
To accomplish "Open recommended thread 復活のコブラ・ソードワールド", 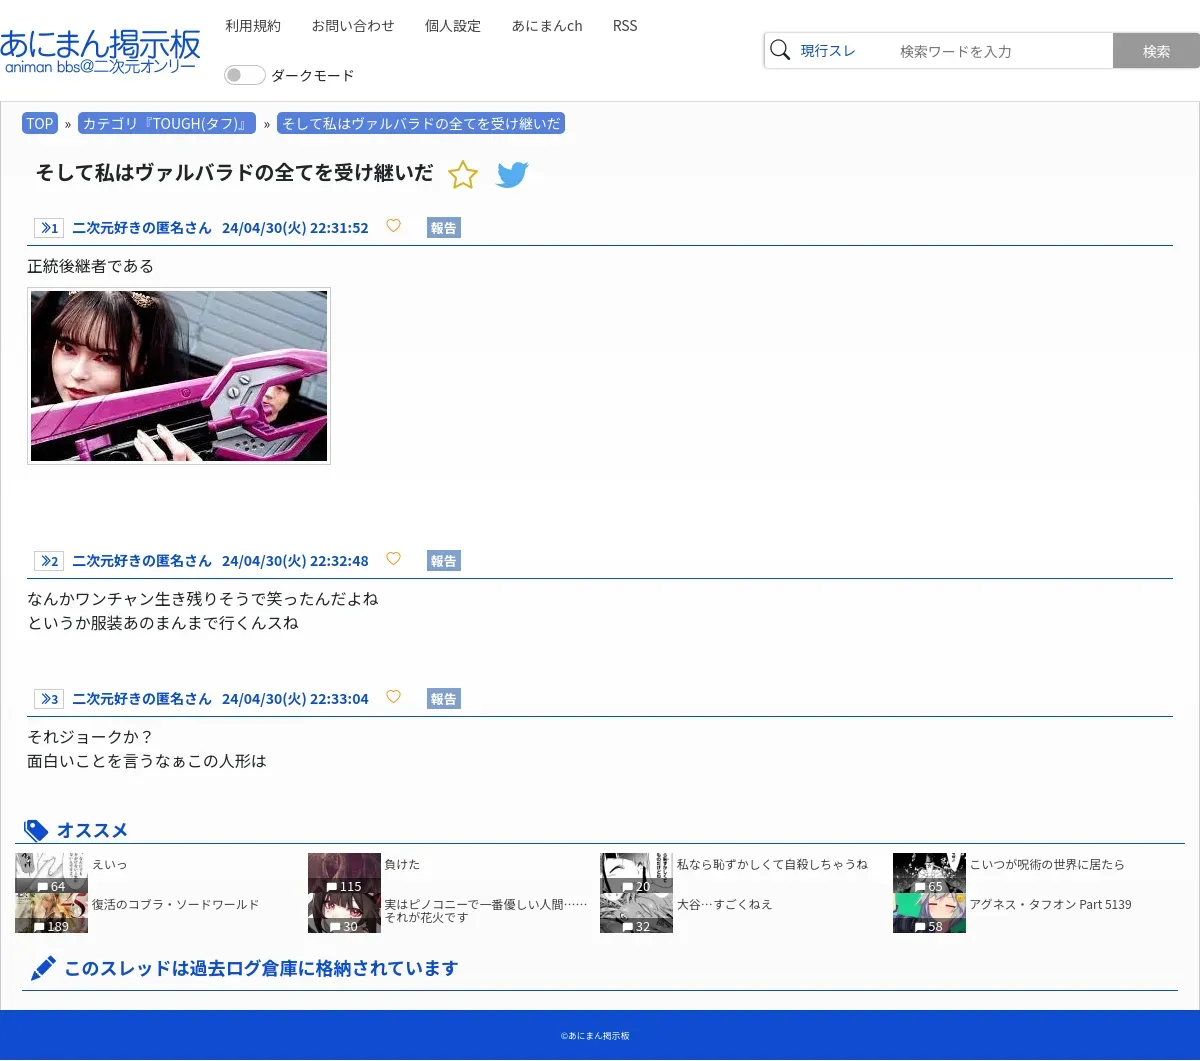I will tap(175, 904).
